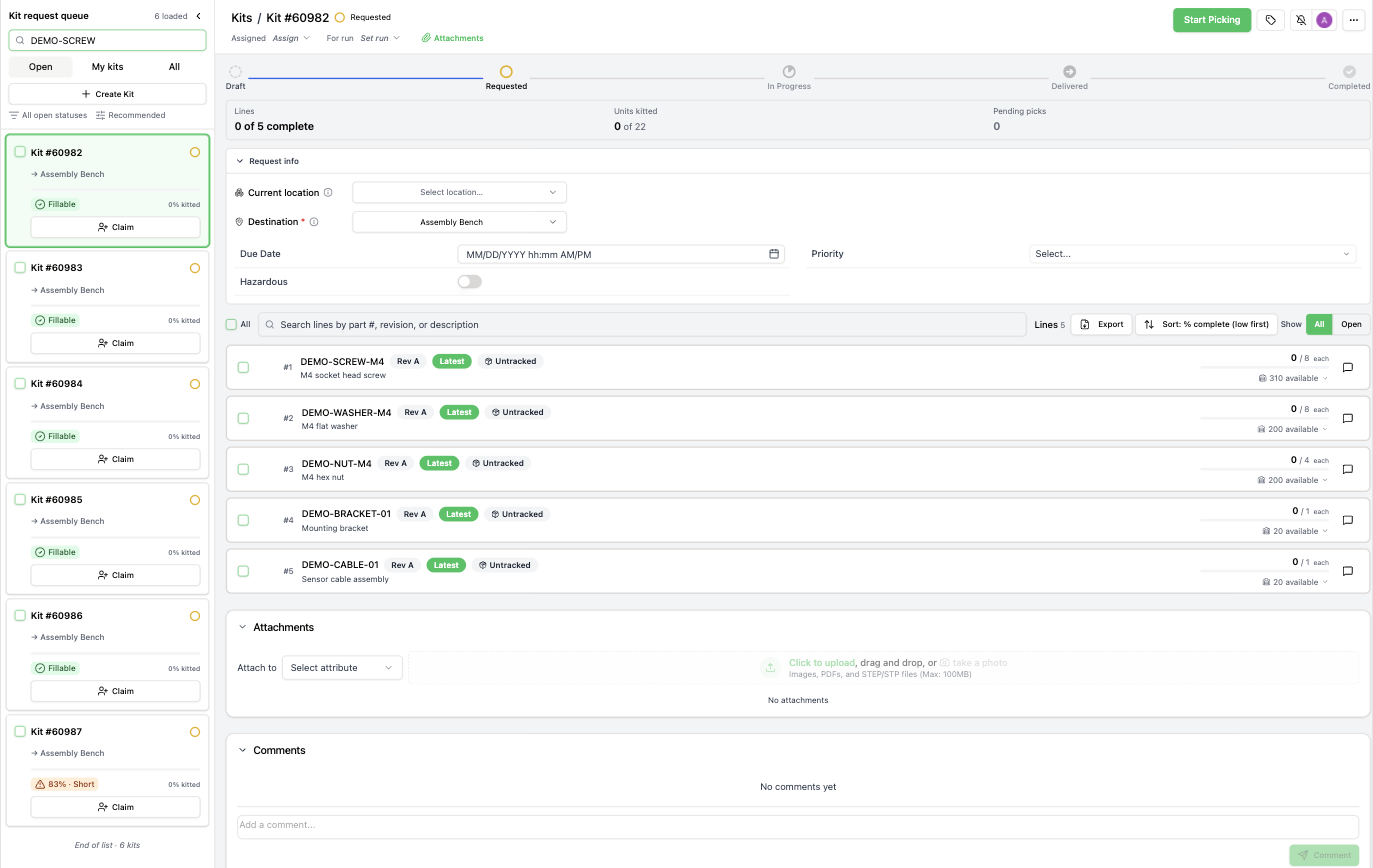Collapse the kit request queue panel
Viewport: 1373px width, 868px height.
coord(198,16)
